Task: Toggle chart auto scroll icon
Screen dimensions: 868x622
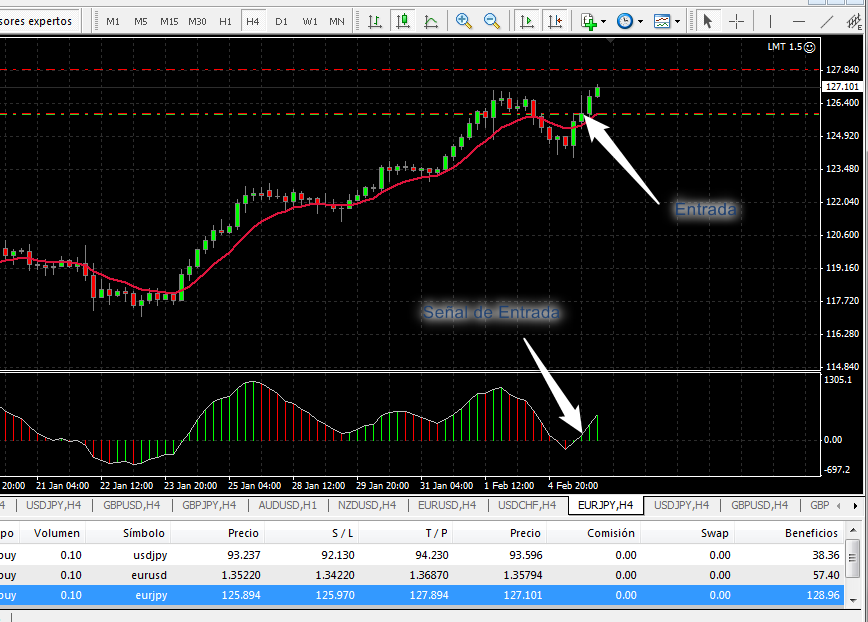Action: pos(526,22)
